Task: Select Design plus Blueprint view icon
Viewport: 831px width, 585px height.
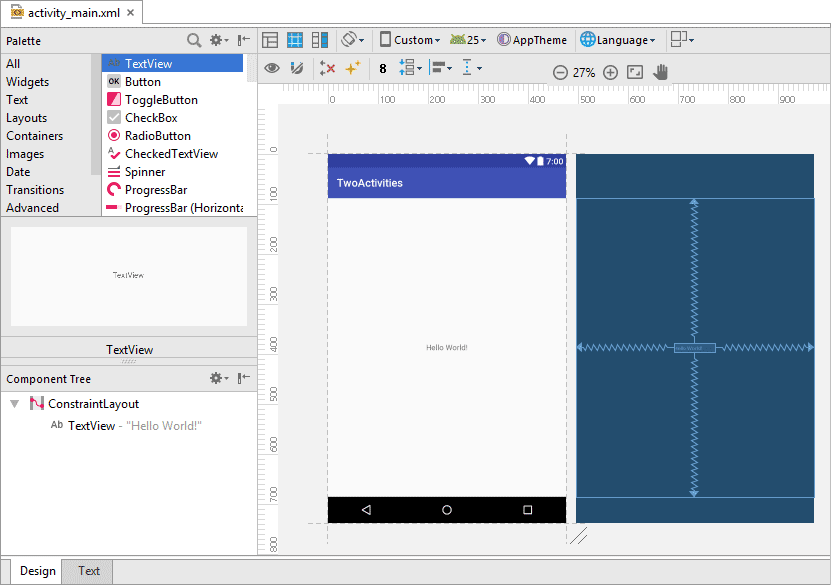Action: click(320, 40)
